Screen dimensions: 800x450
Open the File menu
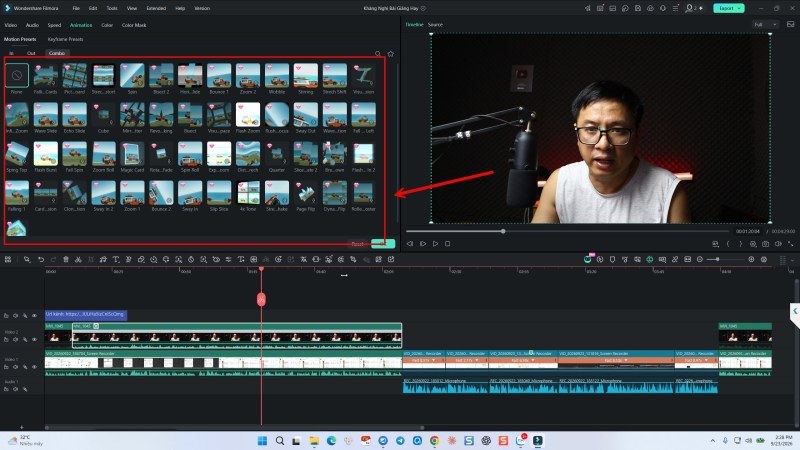[x=76, y=8]
